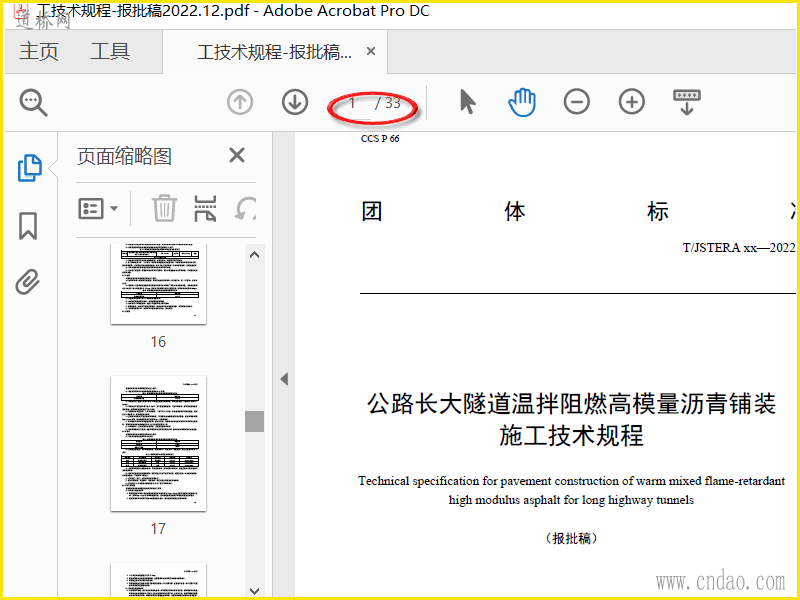Open the find text magnifier tool
Viewport: 800px width, 600px height.
pyautogui.click(x=34, y=103)
